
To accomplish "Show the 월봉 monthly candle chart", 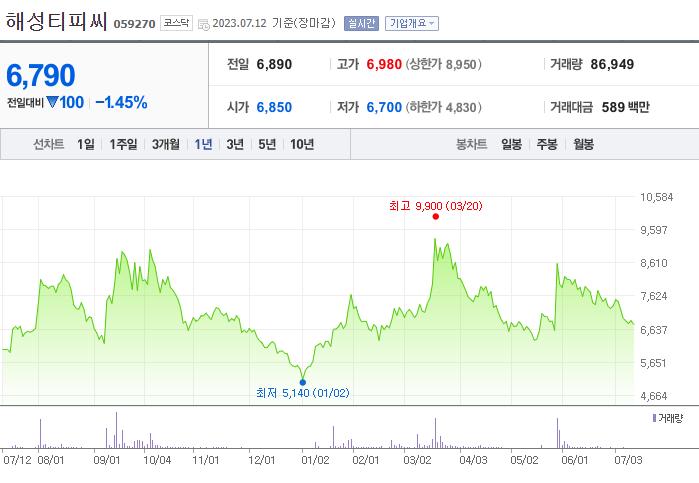I will coord(583,144).
